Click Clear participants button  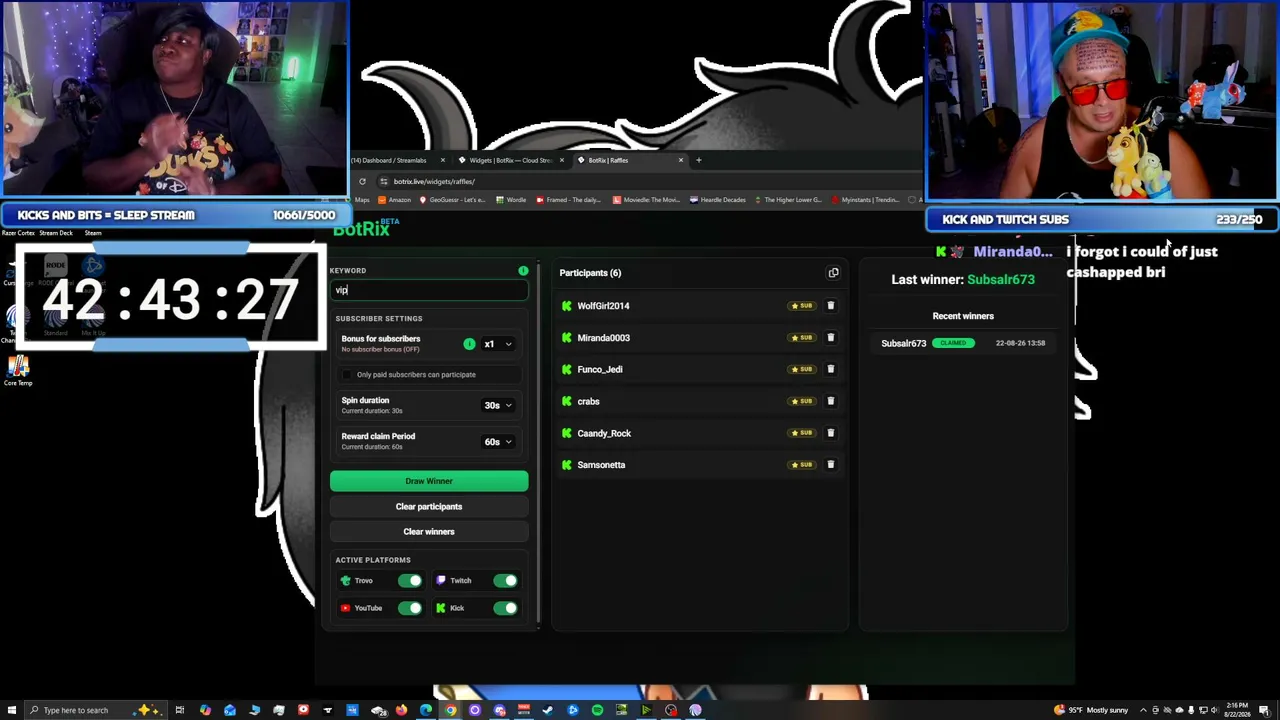429,507
